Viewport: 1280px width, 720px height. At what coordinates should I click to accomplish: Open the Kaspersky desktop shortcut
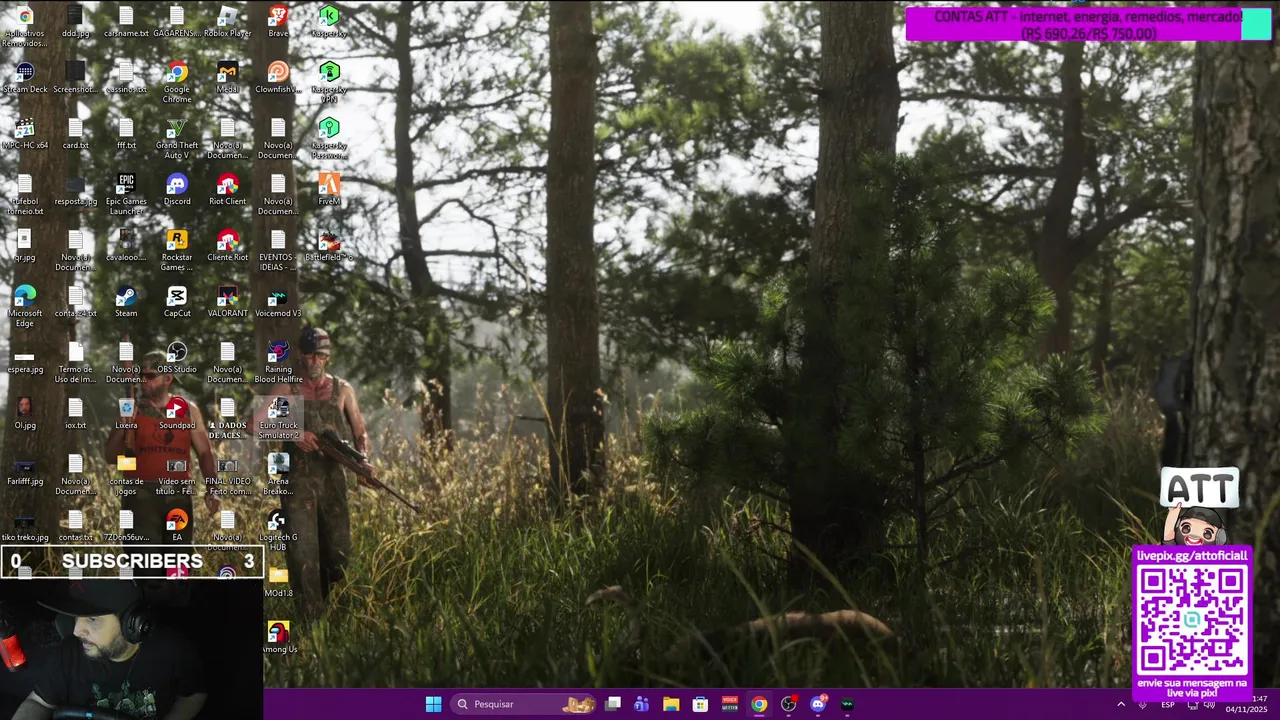[x=329, y=22]
